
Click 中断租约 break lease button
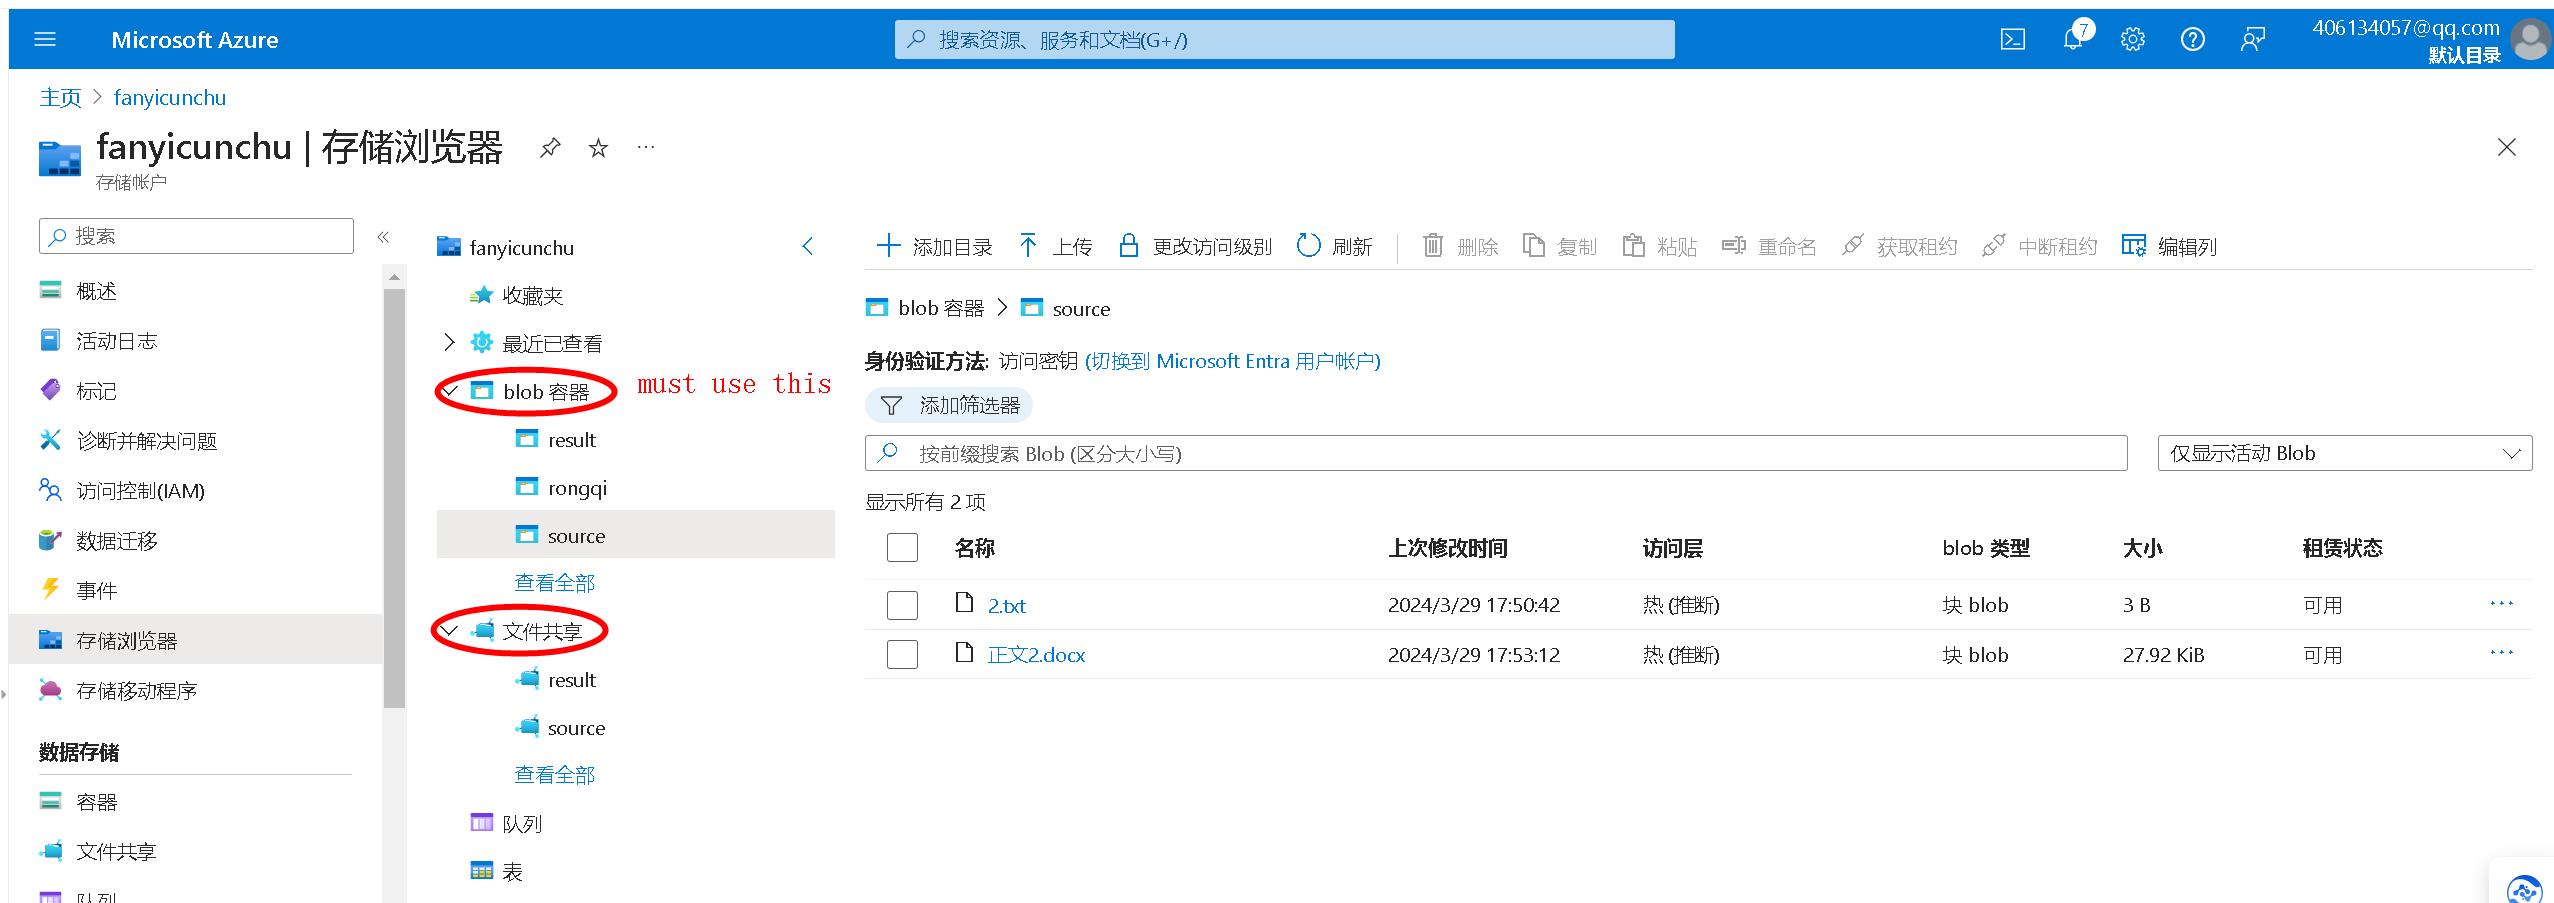point(2039,246)
